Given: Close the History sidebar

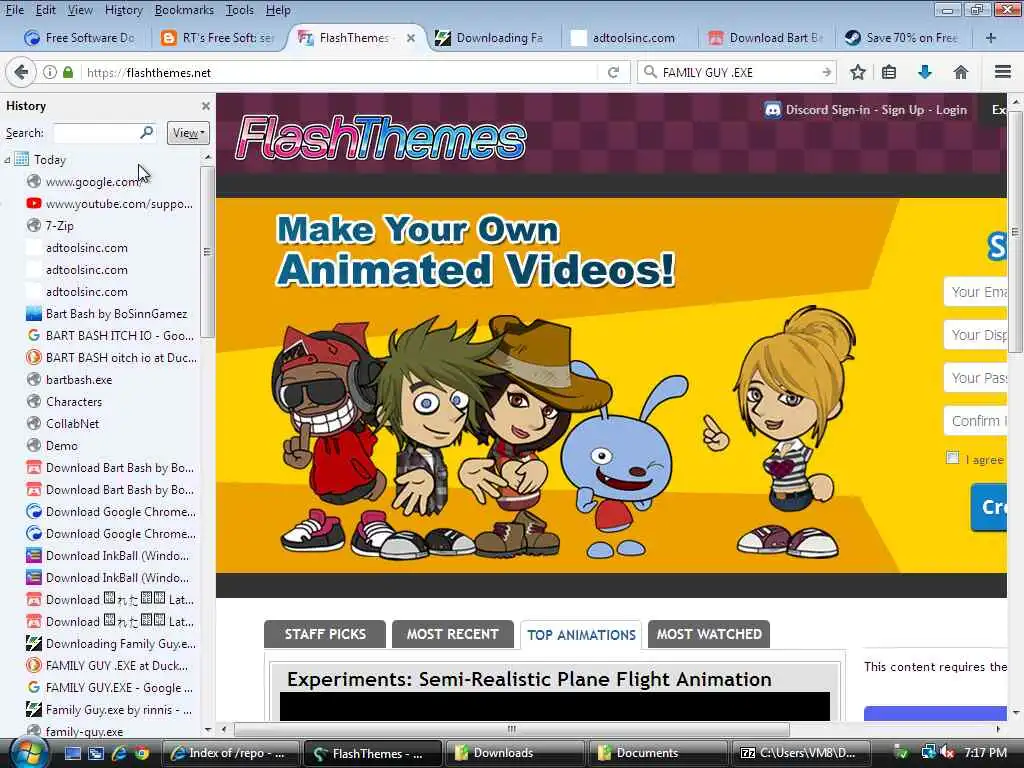Looking at the screenshot, I should click(206, 106).
